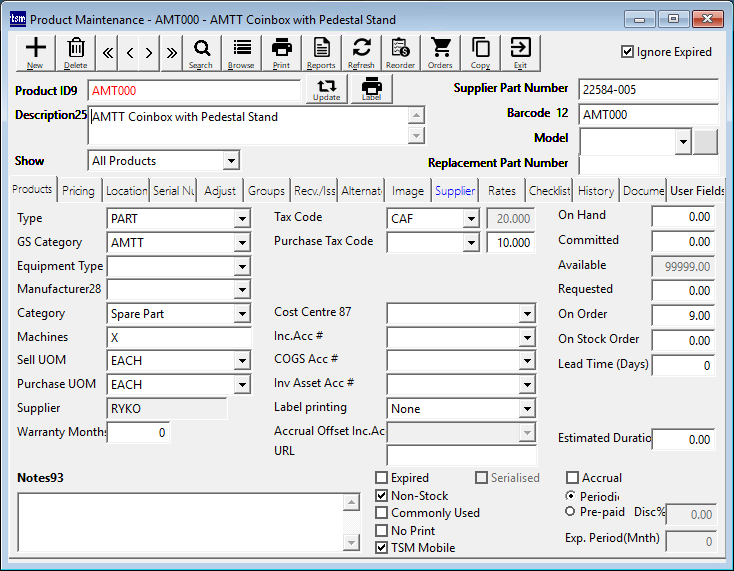Viewport: 734px width, 571px height.
Task: Click the Refresh toolbar icon
Action: (x=361, y=52)
